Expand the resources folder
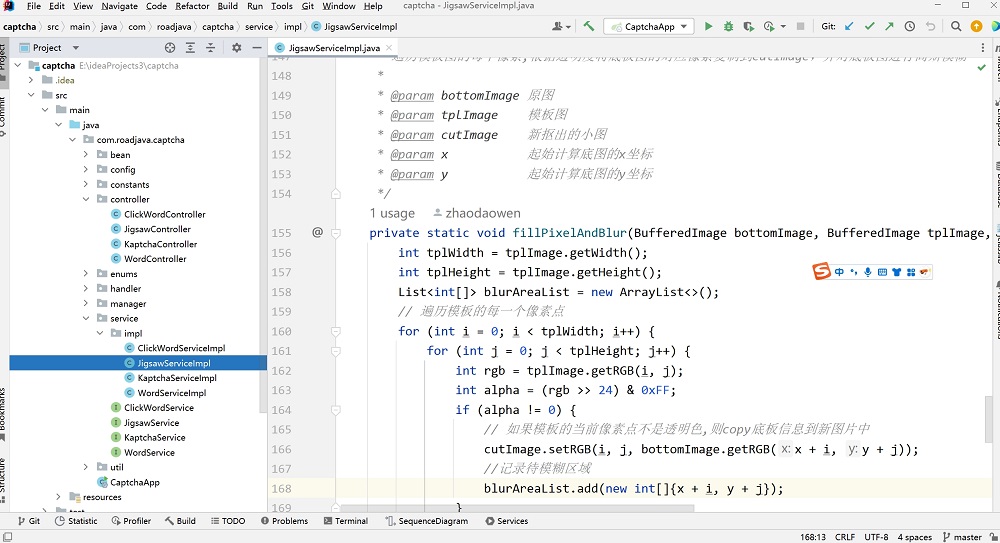Screen dimensions: 1000x543 (x=58, y=496)
